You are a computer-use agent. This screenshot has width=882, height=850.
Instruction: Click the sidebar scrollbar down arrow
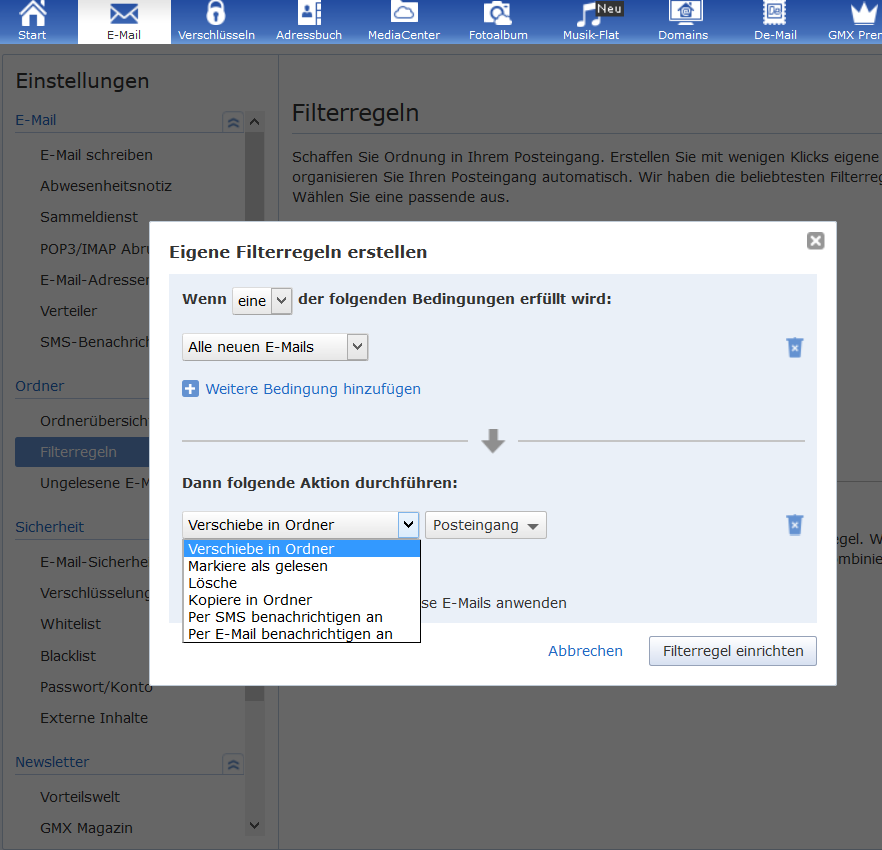pyautogui.click(x=254, y=825)
